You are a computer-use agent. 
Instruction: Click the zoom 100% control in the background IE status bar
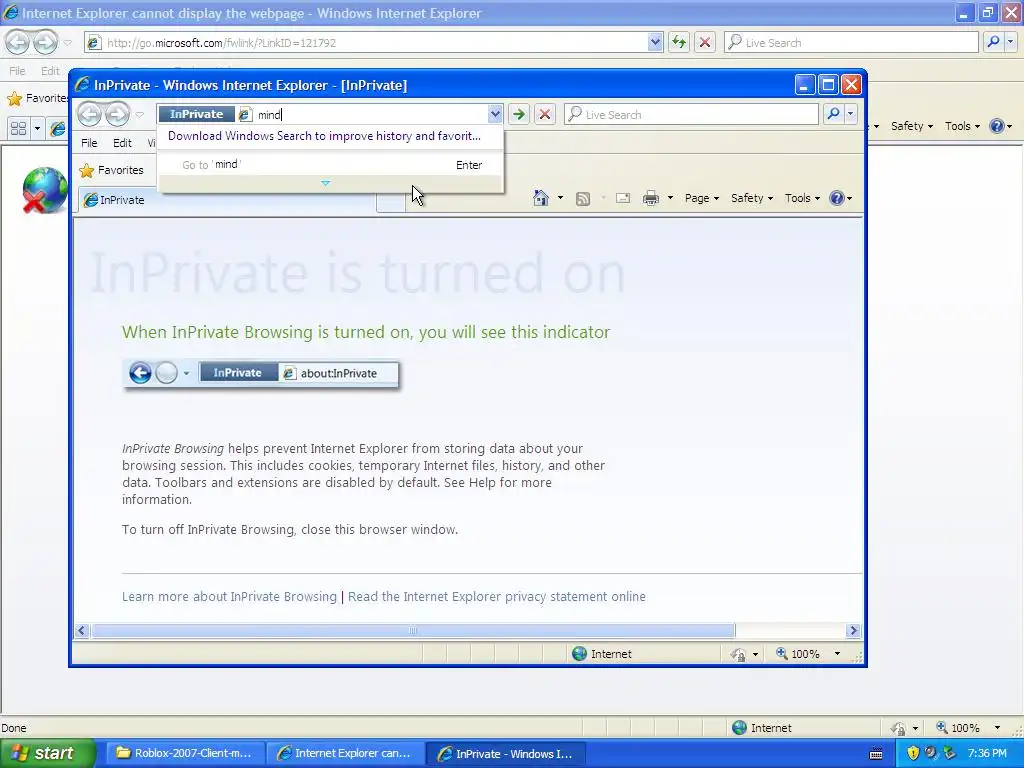pos(958,728)
